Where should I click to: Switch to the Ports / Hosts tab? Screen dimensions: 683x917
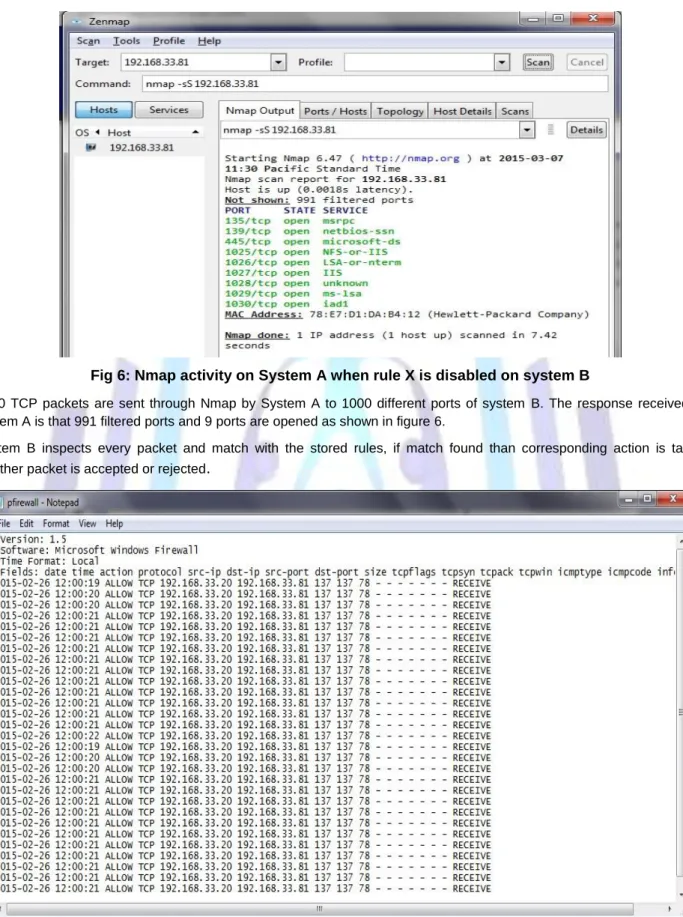335,111
